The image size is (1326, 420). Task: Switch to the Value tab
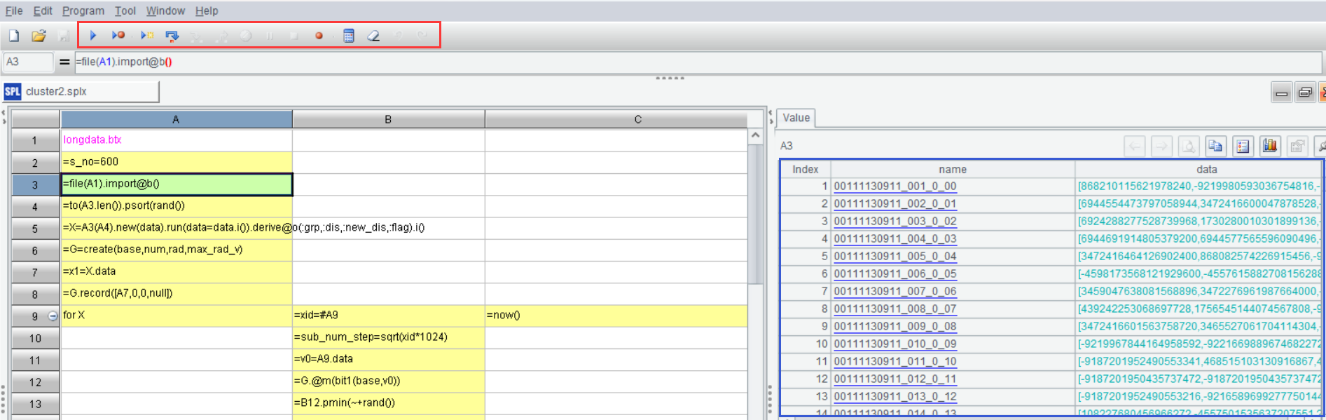point(796,117)
